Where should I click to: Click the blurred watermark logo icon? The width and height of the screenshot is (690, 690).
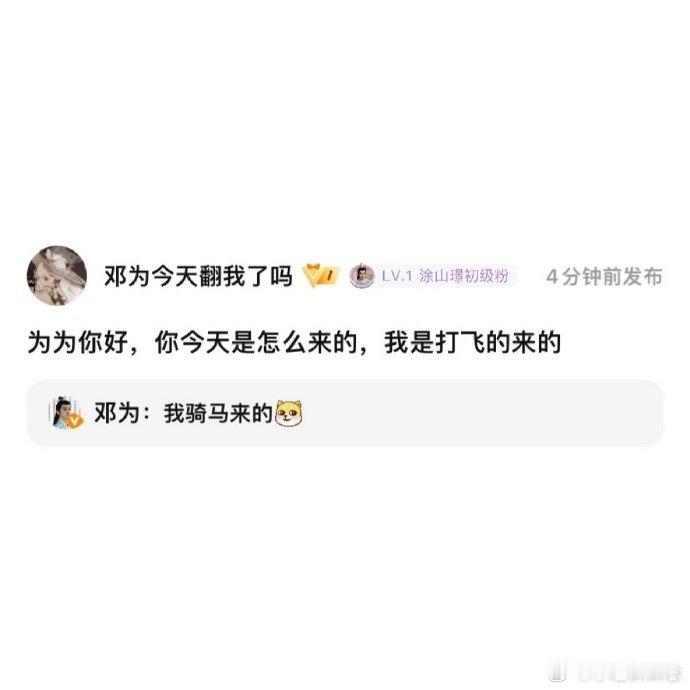tap(558, 673)
